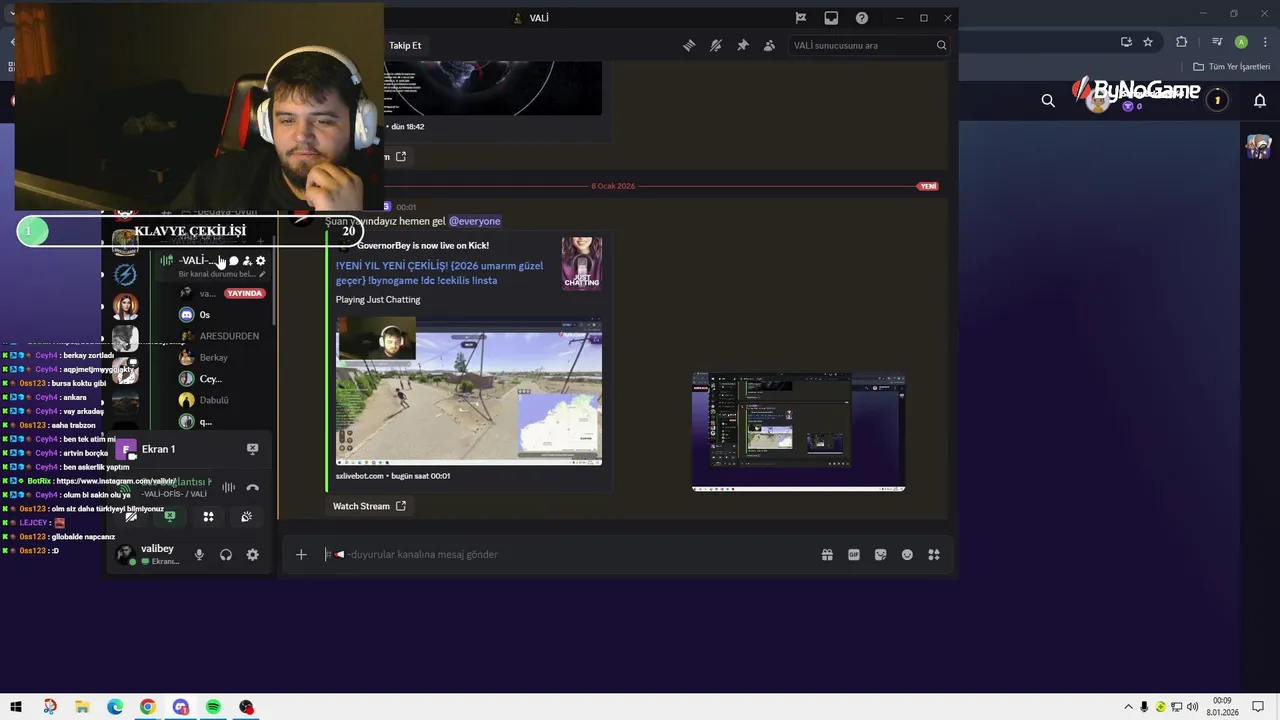The height and width of the screenshot is (720, 1280).
Task: Open GIF picker in message bar
Action: point(854,554)
